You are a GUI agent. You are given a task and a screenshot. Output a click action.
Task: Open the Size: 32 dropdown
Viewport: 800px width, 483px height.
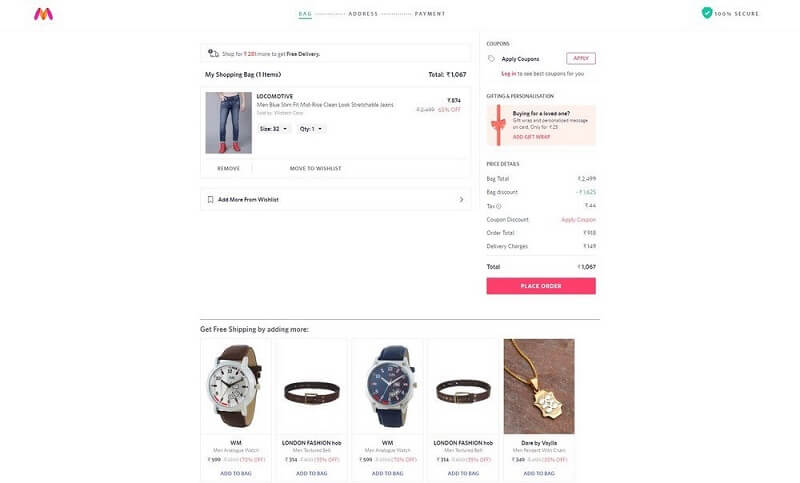click(273, 129)
